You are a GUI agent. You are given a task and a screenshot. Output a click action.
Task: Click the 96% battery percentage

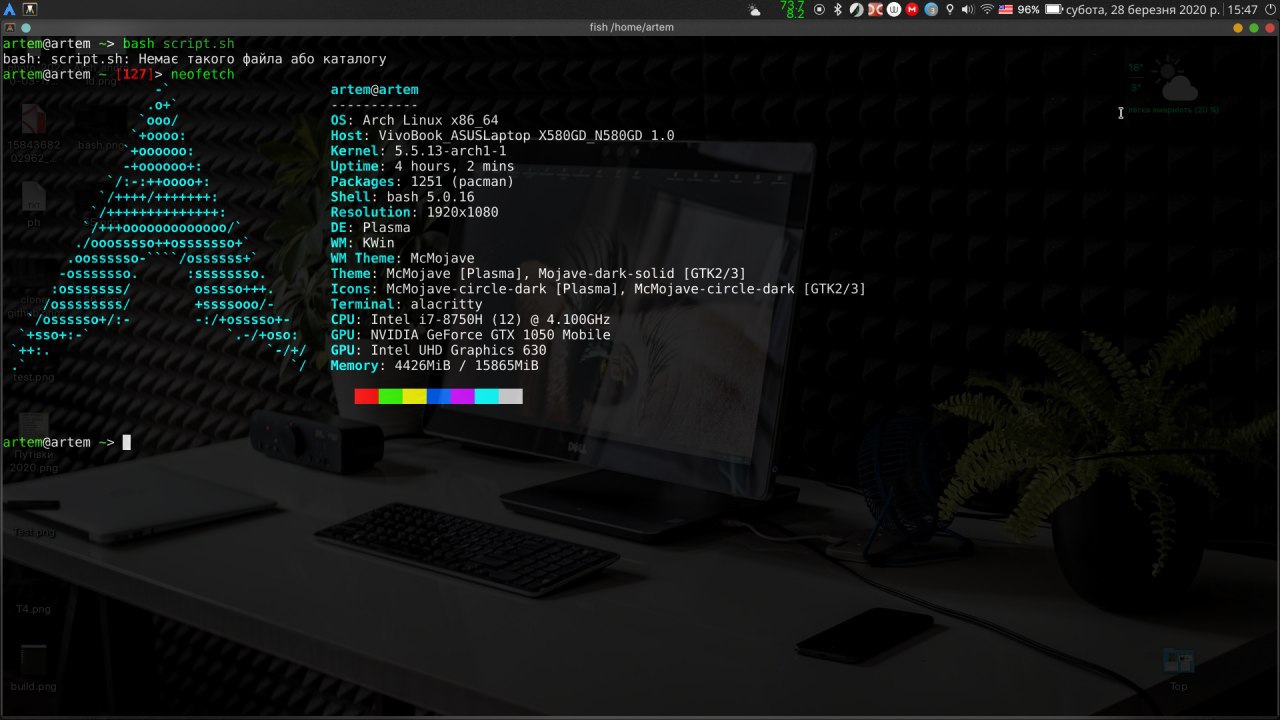click(1029, 9)
